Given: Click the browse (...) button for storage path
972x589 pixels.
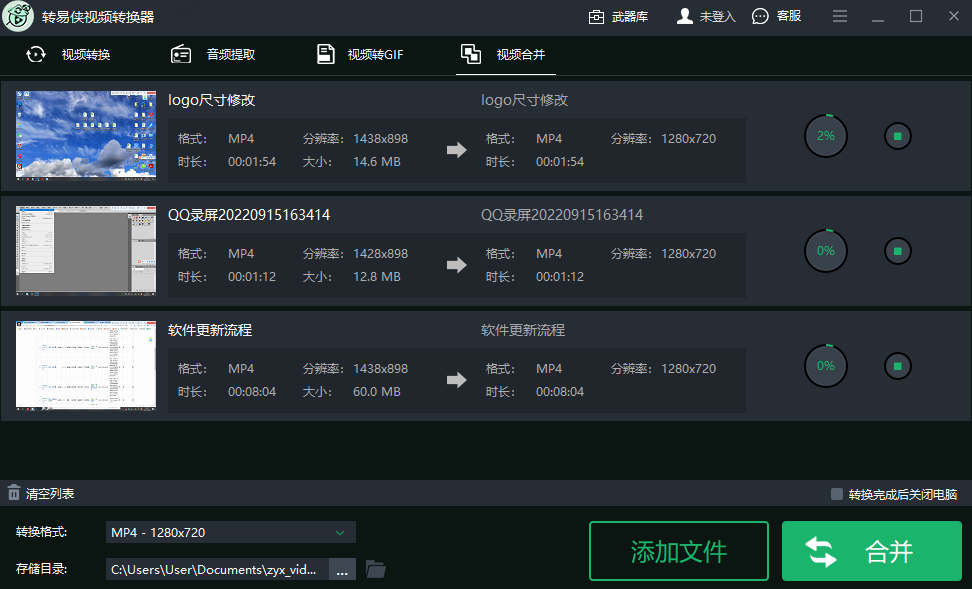Looking at the screenshot, I should tap(342, 569).
